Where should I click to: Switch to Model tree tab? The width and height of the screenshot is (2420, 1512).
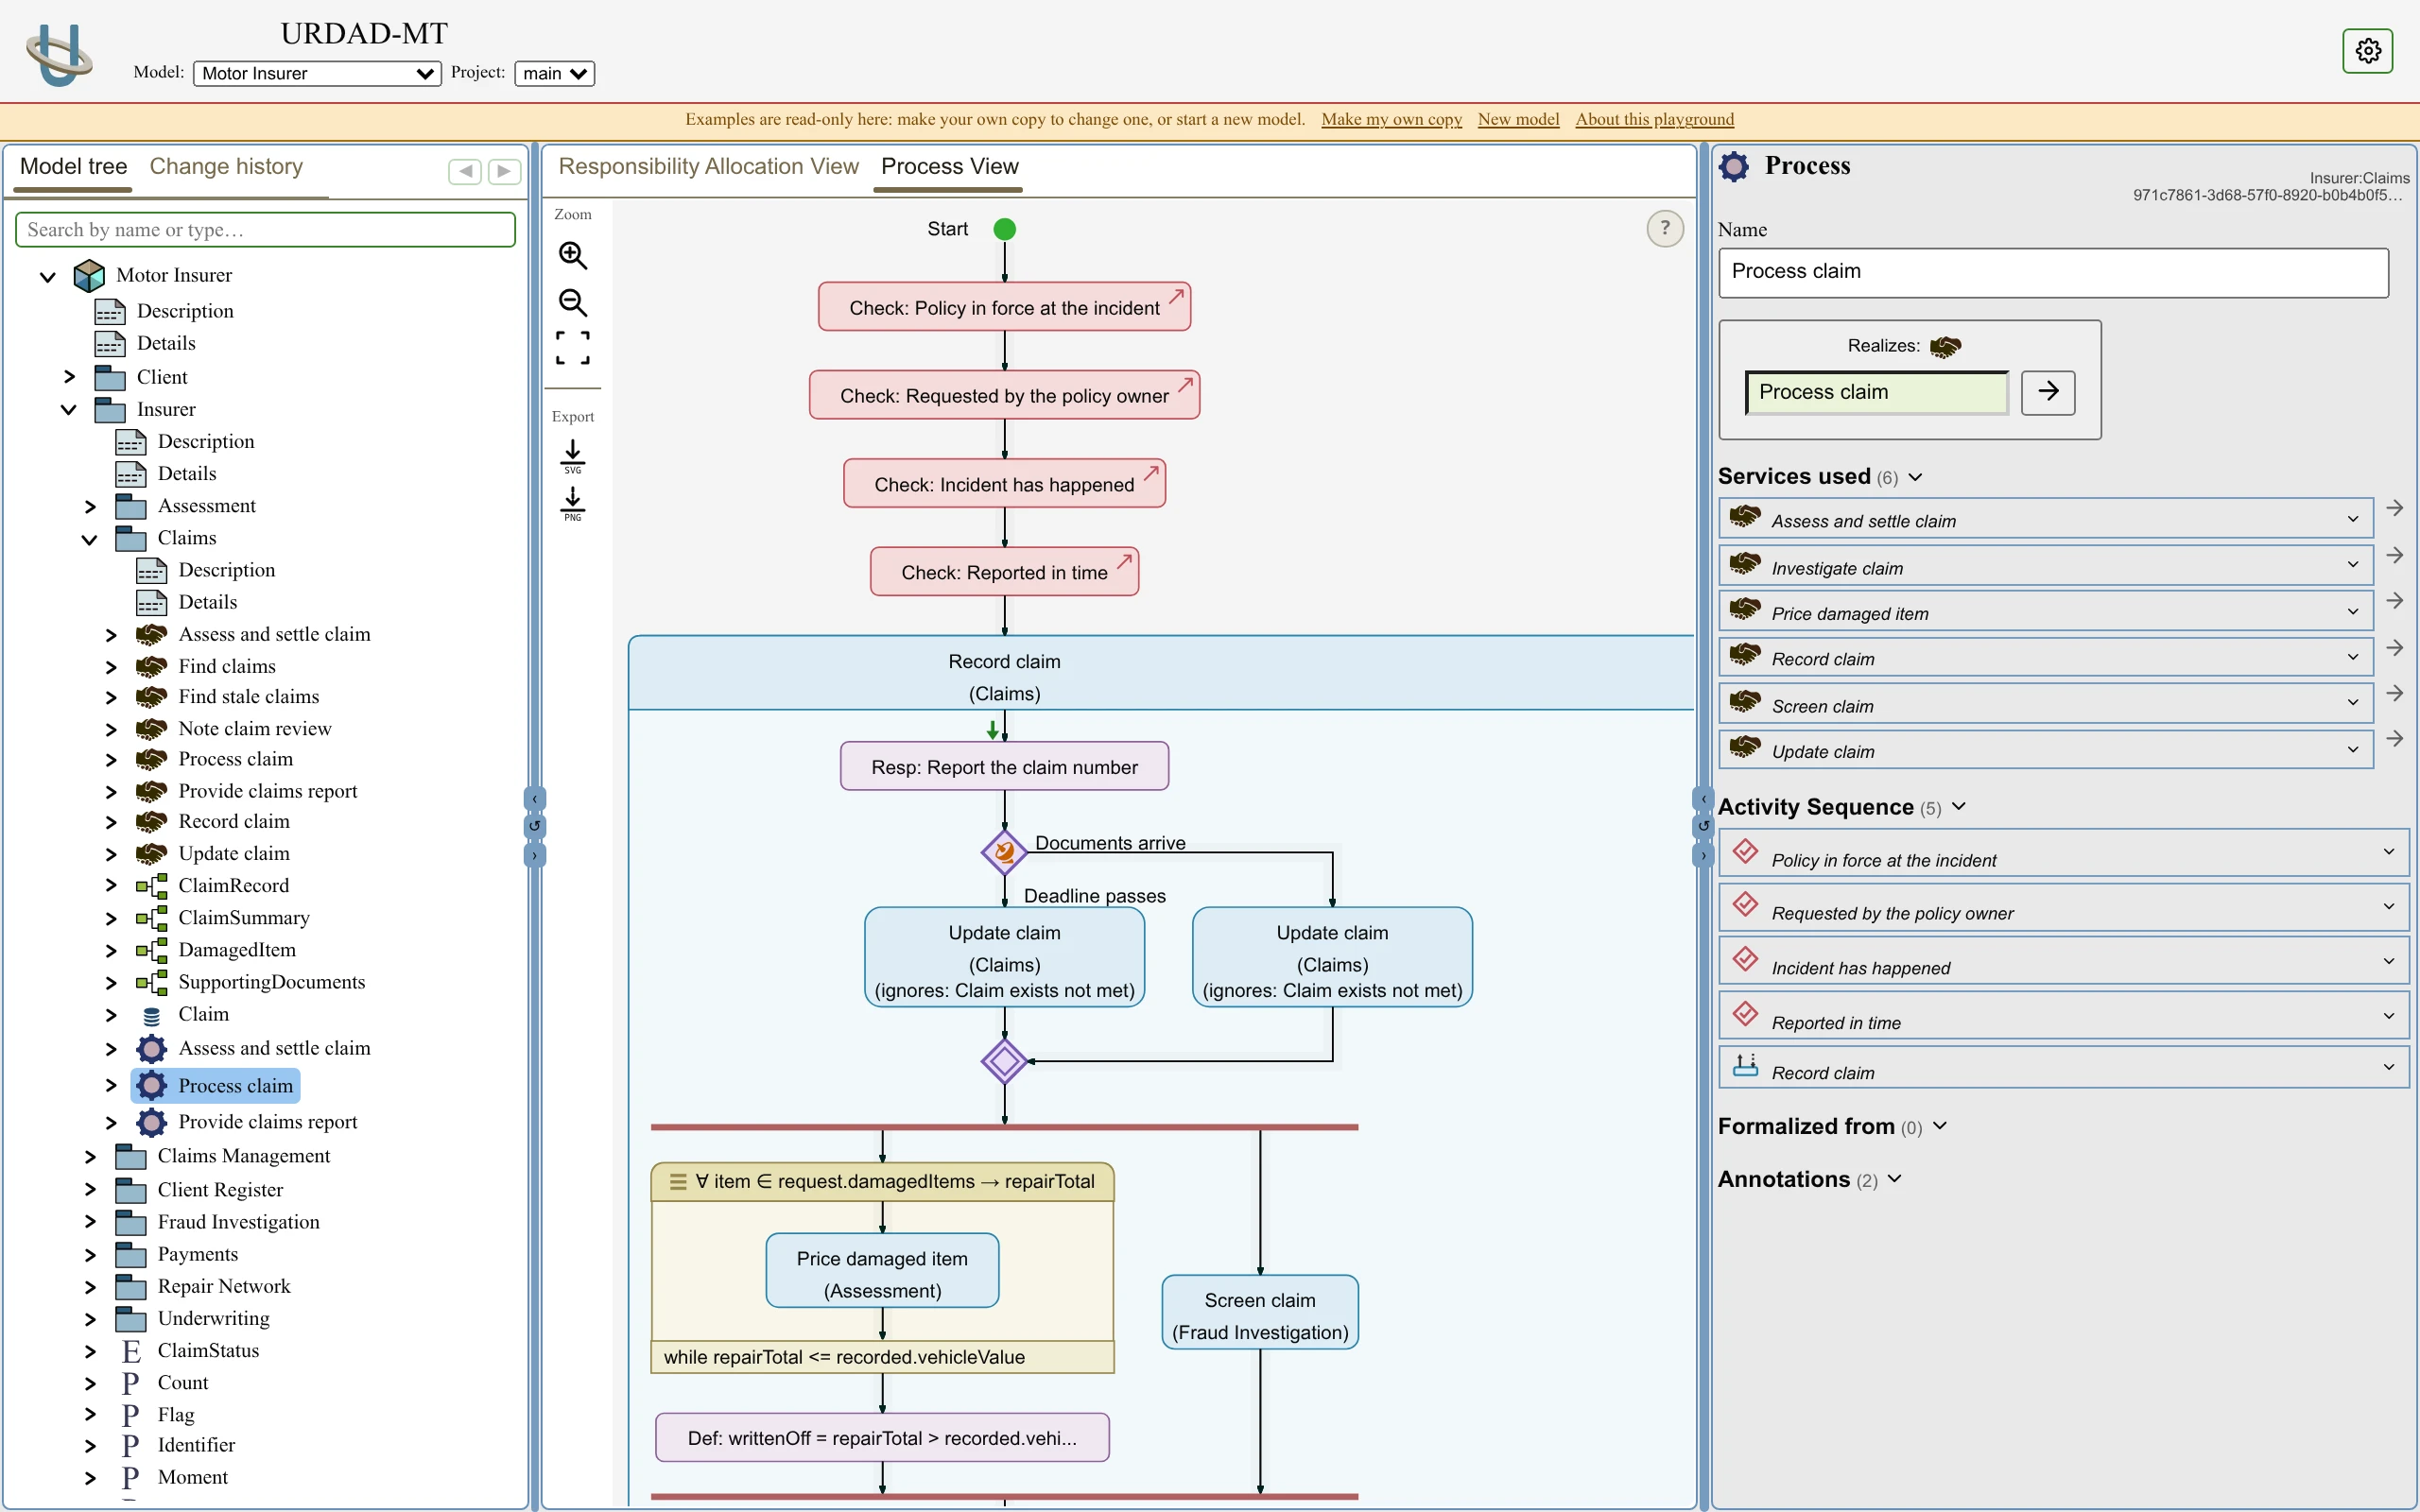tap(73, 166)
